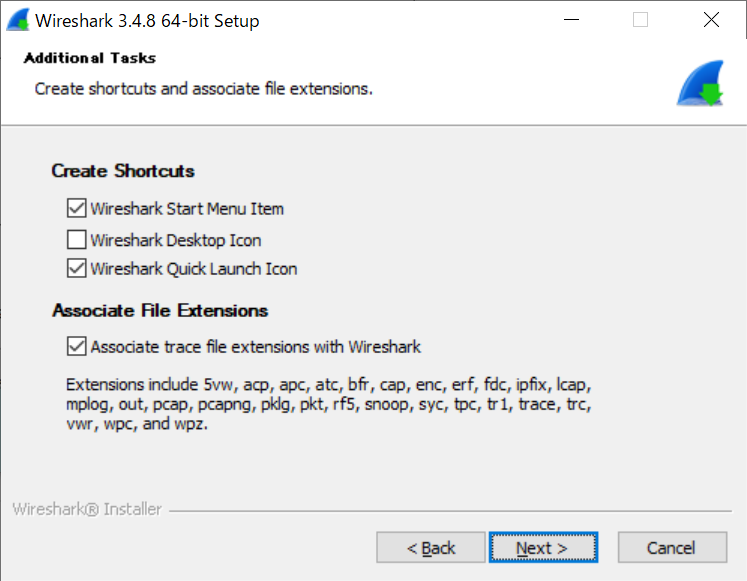Go to the Next step
This screenshot has height=581, width=747.
pos(543,548)
